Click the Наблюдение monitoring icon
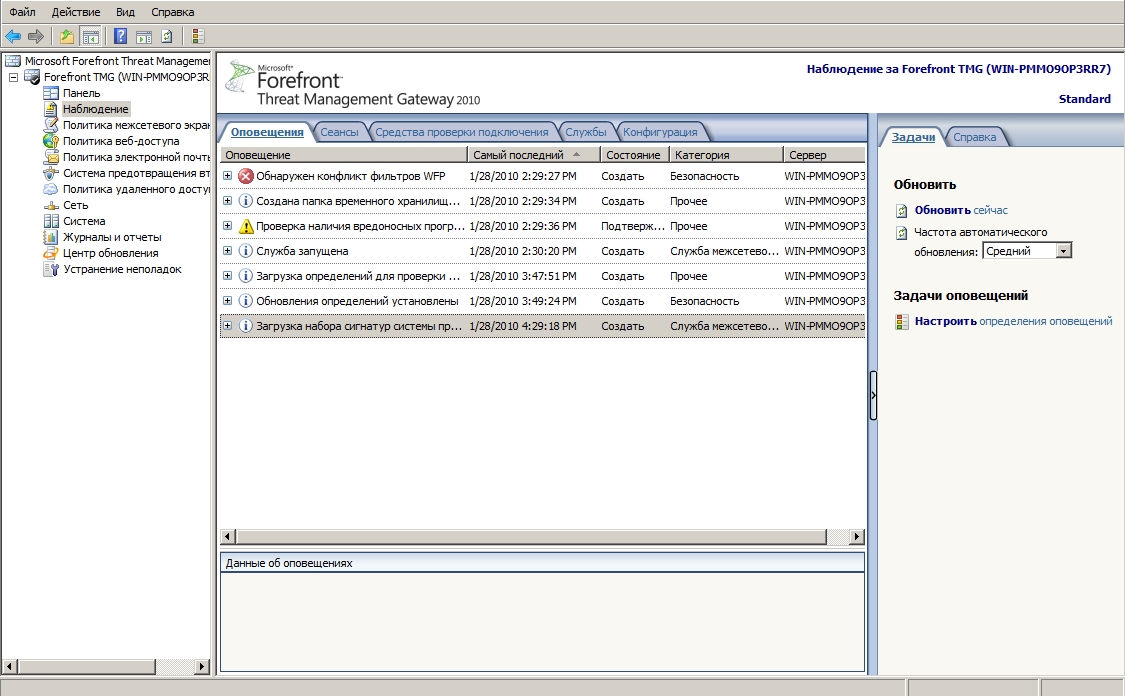 pyautogui.click(x=51, y=109)
